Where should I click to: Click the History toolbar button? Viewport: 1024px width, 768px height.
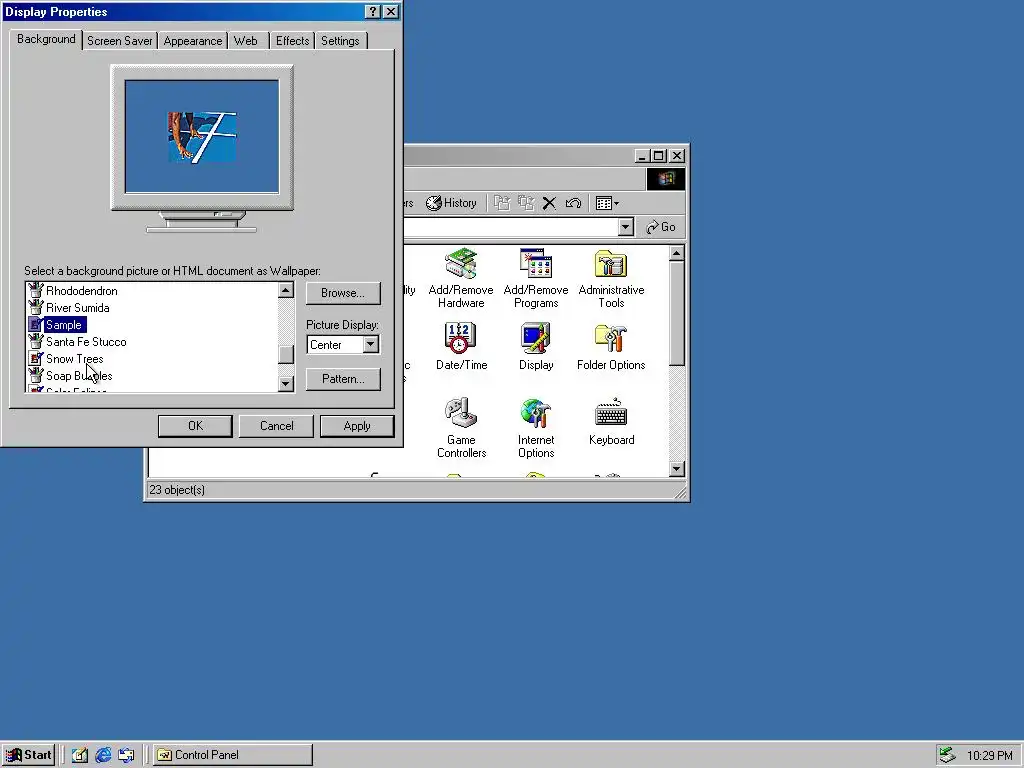451,203
